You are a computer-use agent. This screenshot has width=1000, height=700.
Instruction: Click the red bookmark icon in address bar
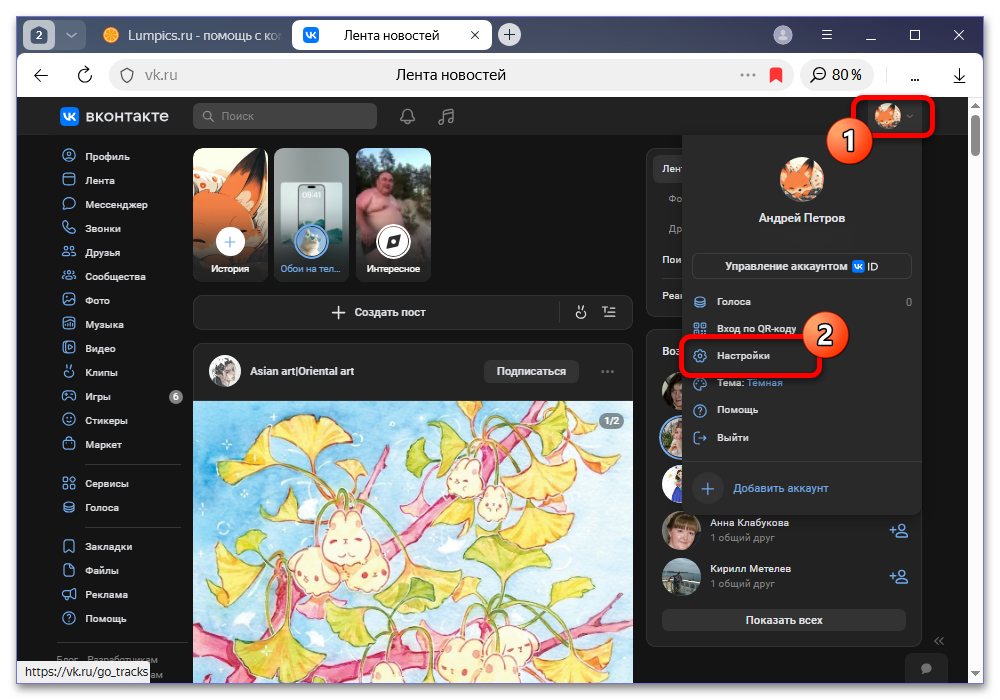[x=776, y=75]
